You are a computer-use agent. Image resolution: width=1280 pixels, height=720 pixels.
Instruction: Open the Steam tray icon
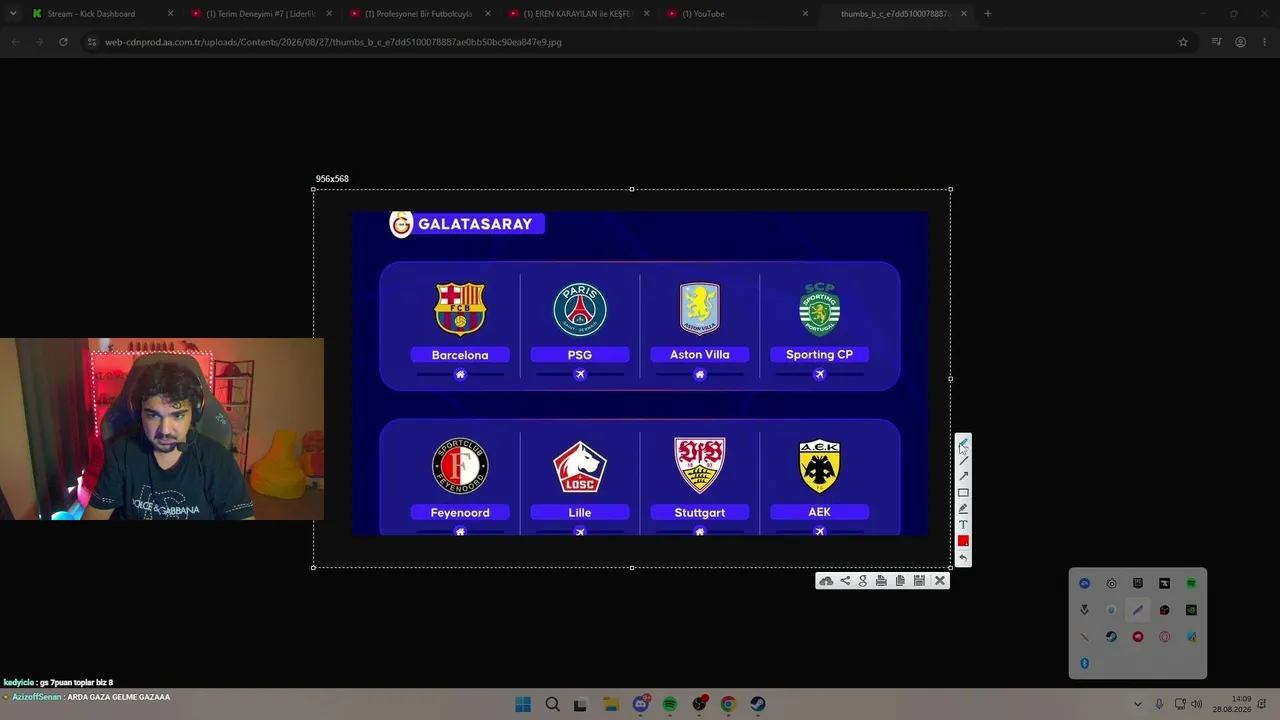[1111, 636]
